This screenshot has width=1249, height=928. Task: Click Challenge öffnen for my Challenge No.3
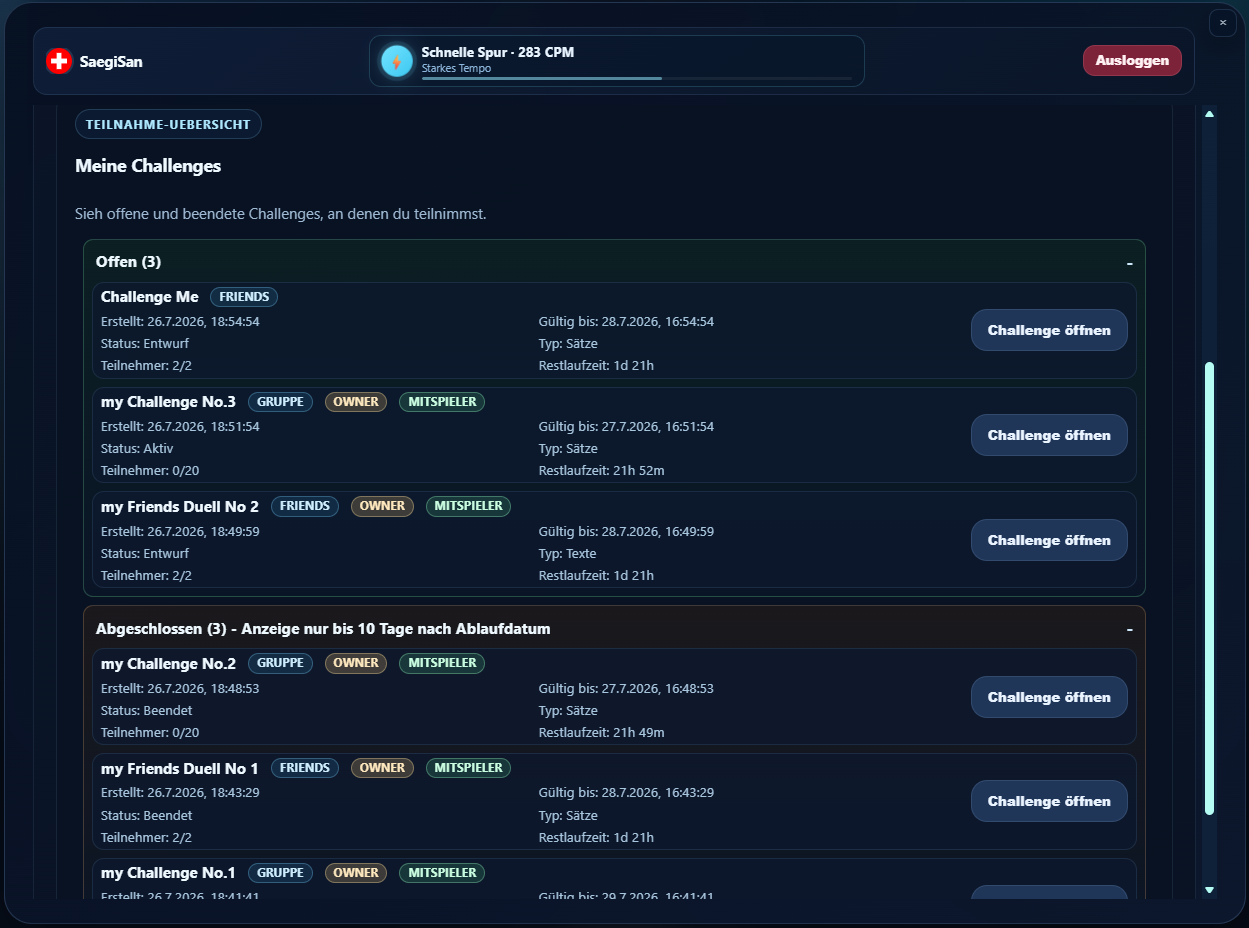point(1049,435)
